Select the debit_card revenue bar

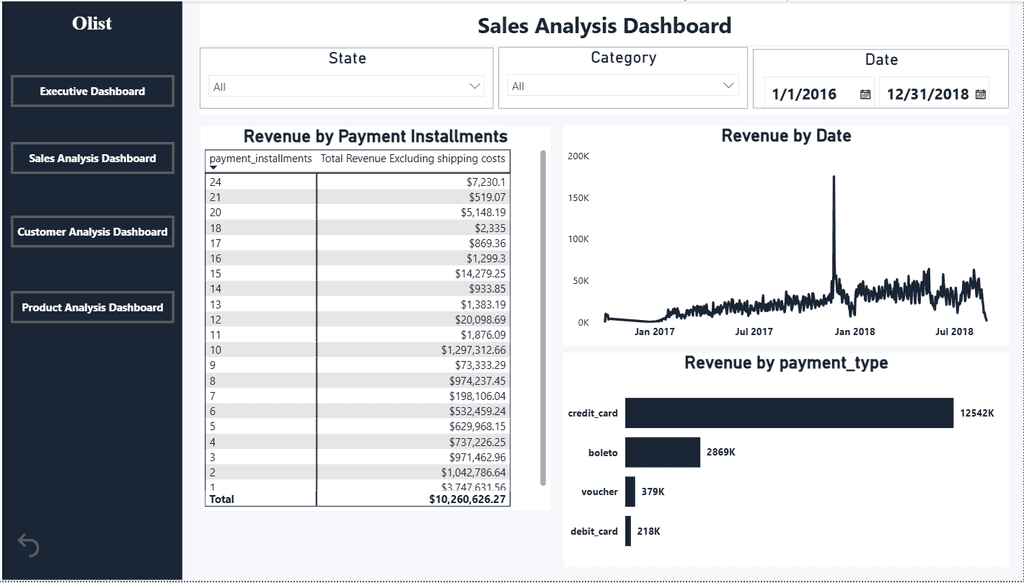[628, 531]
